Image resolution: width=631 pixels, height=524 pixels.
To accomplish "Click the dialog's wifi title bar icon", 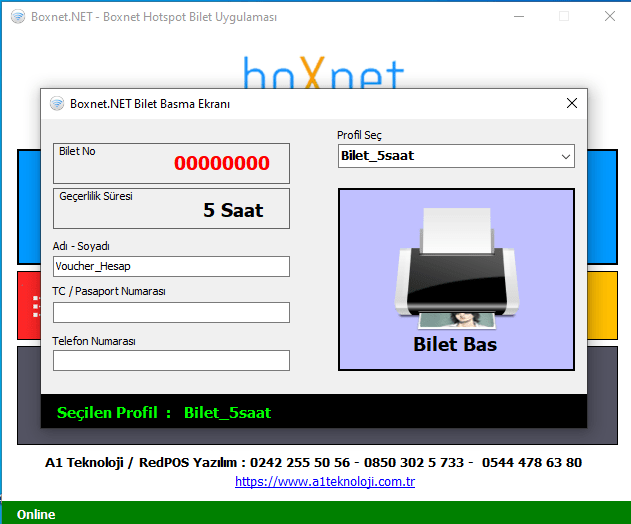I will point(57,103).
